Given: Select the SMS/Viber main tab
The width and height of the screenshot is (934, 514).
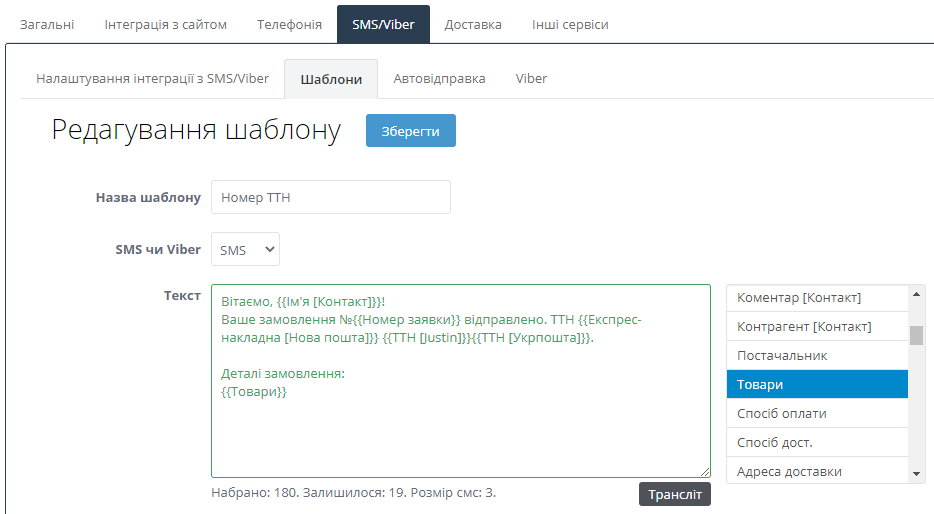Looking at the screenshot, I should tap(383, 24).
